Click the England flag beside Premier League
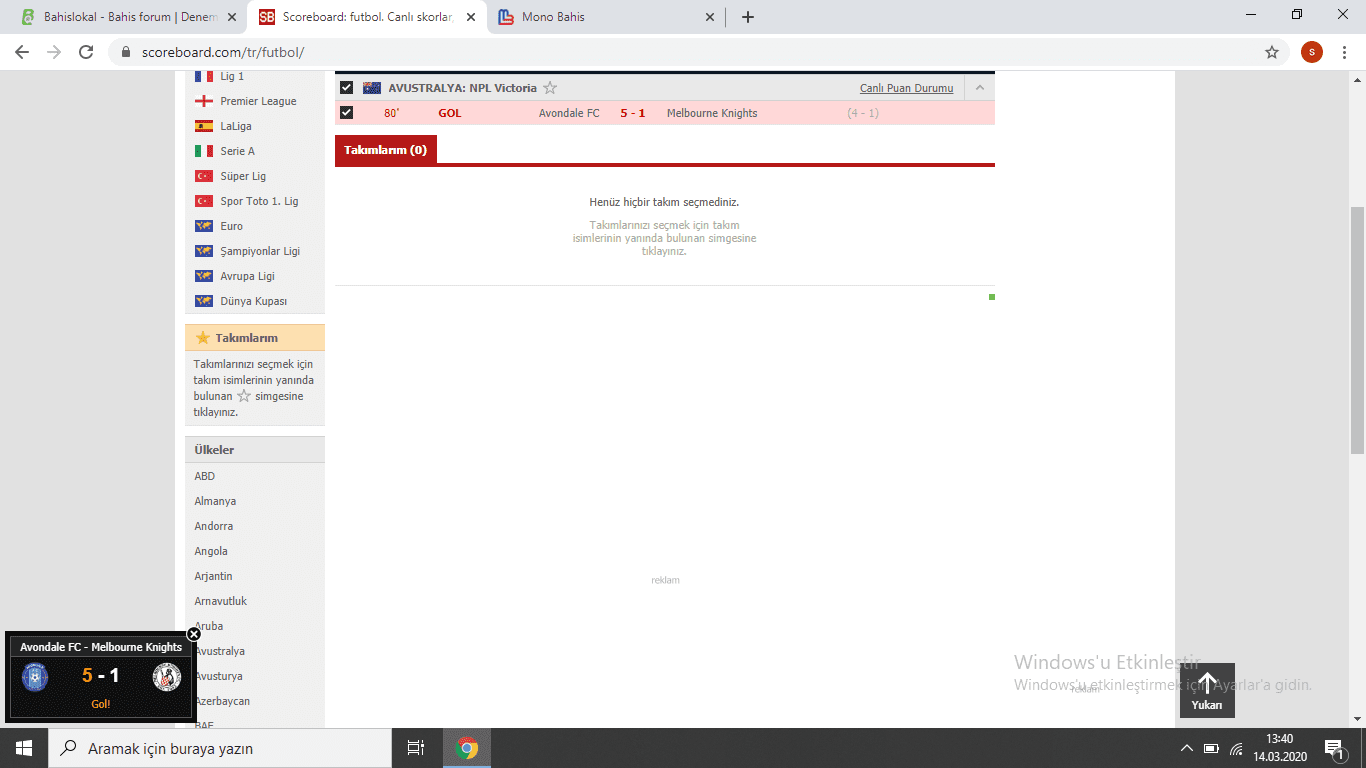The image size is (1366, 768). (203, 101)
